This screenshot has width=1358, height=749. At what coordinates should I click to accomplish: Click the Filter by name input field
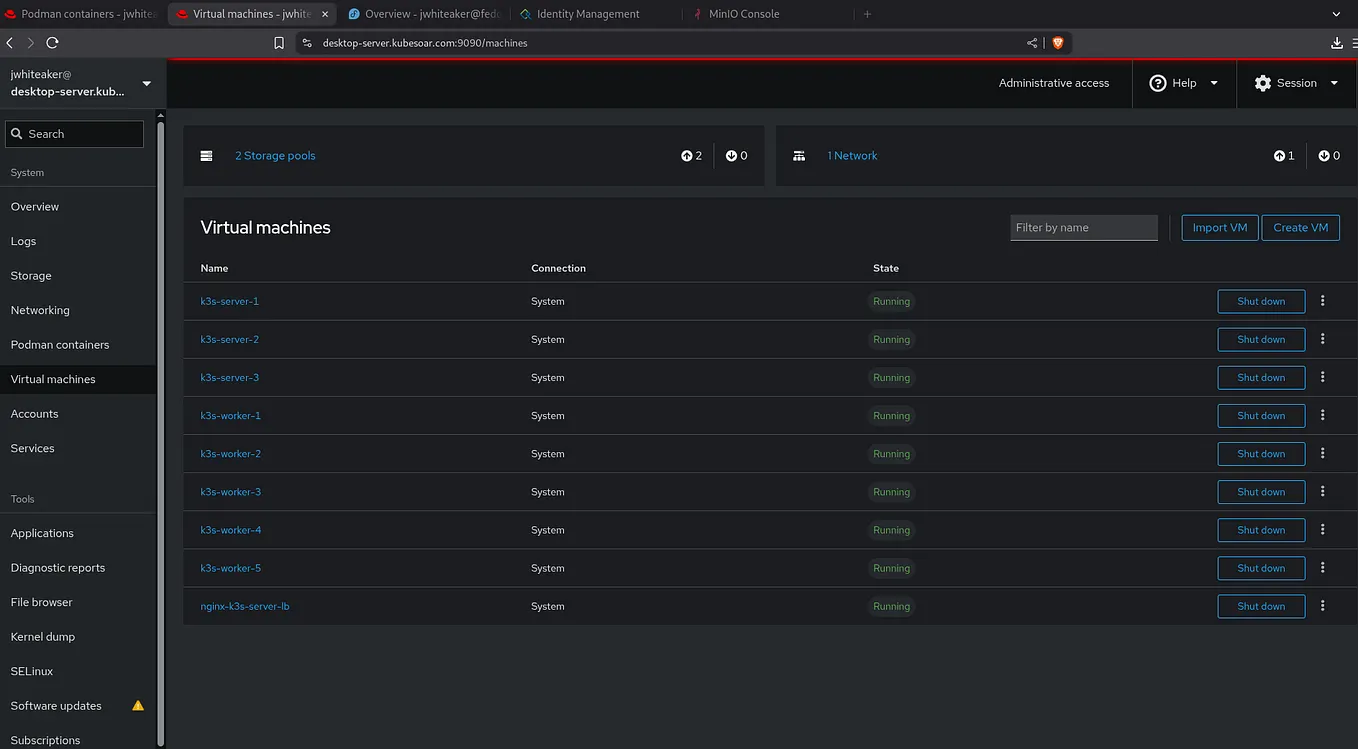tap(1083, 227)
